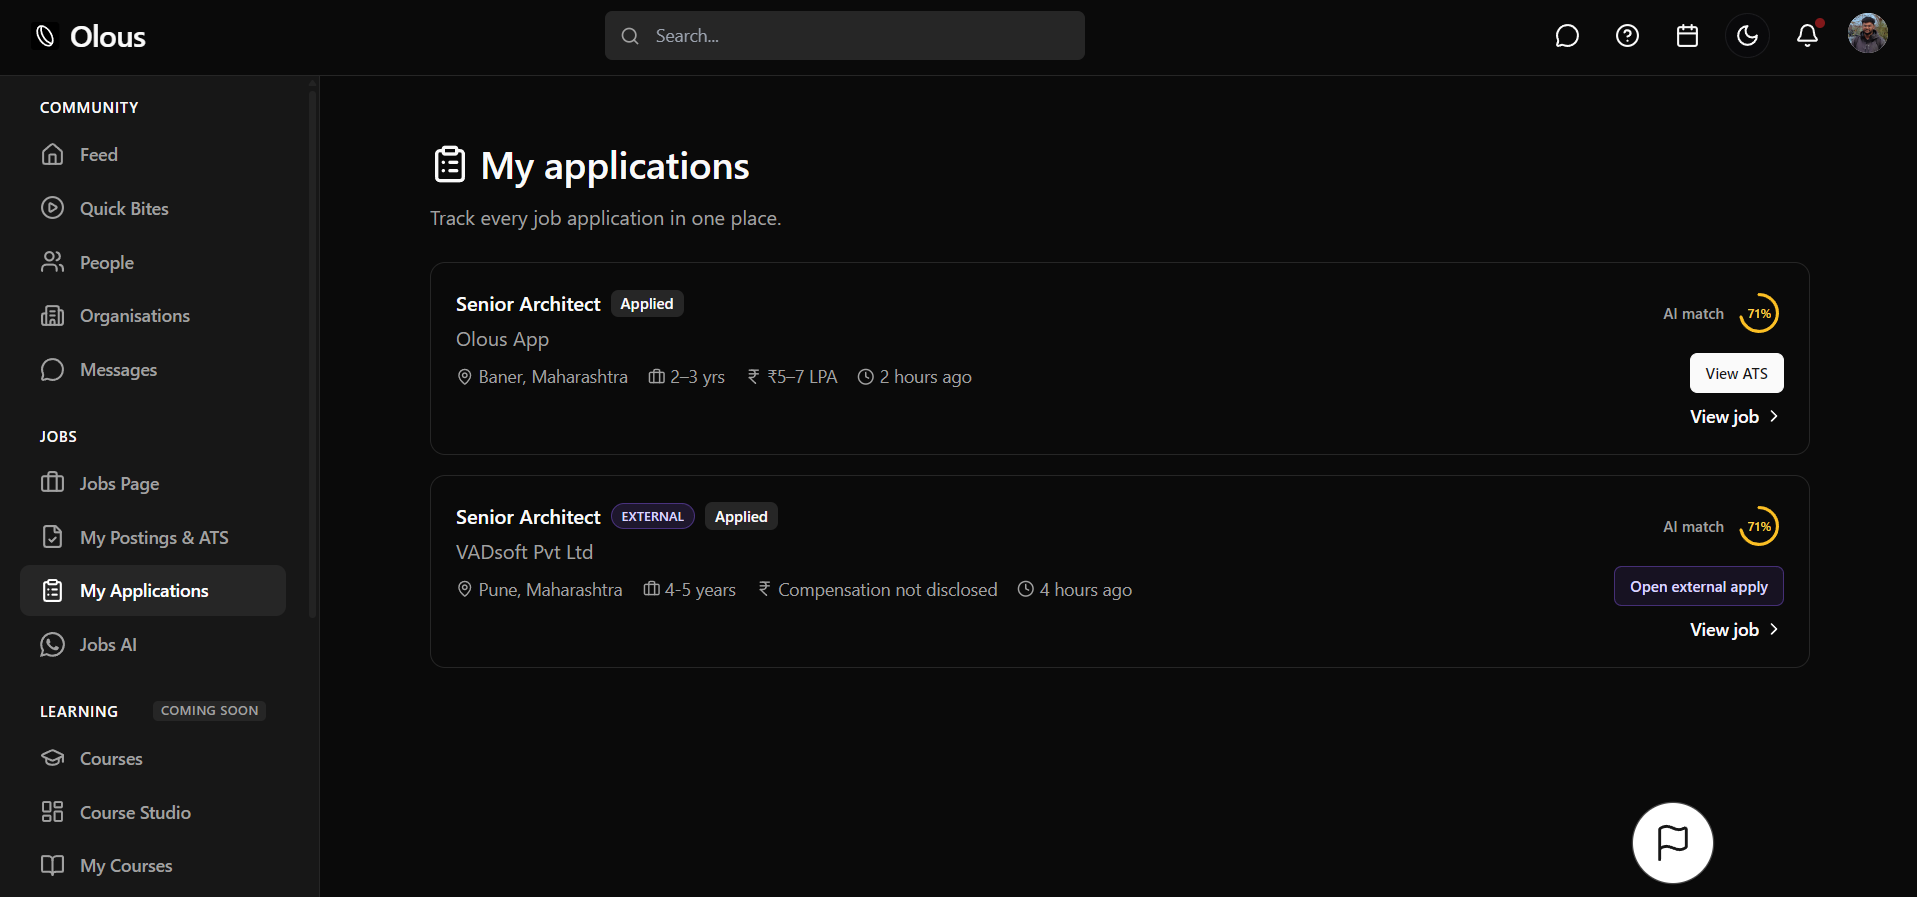Click Applied badge on Olous App card
The width and height of the screenshot is (1917, 897).
(x=647, y=304)
